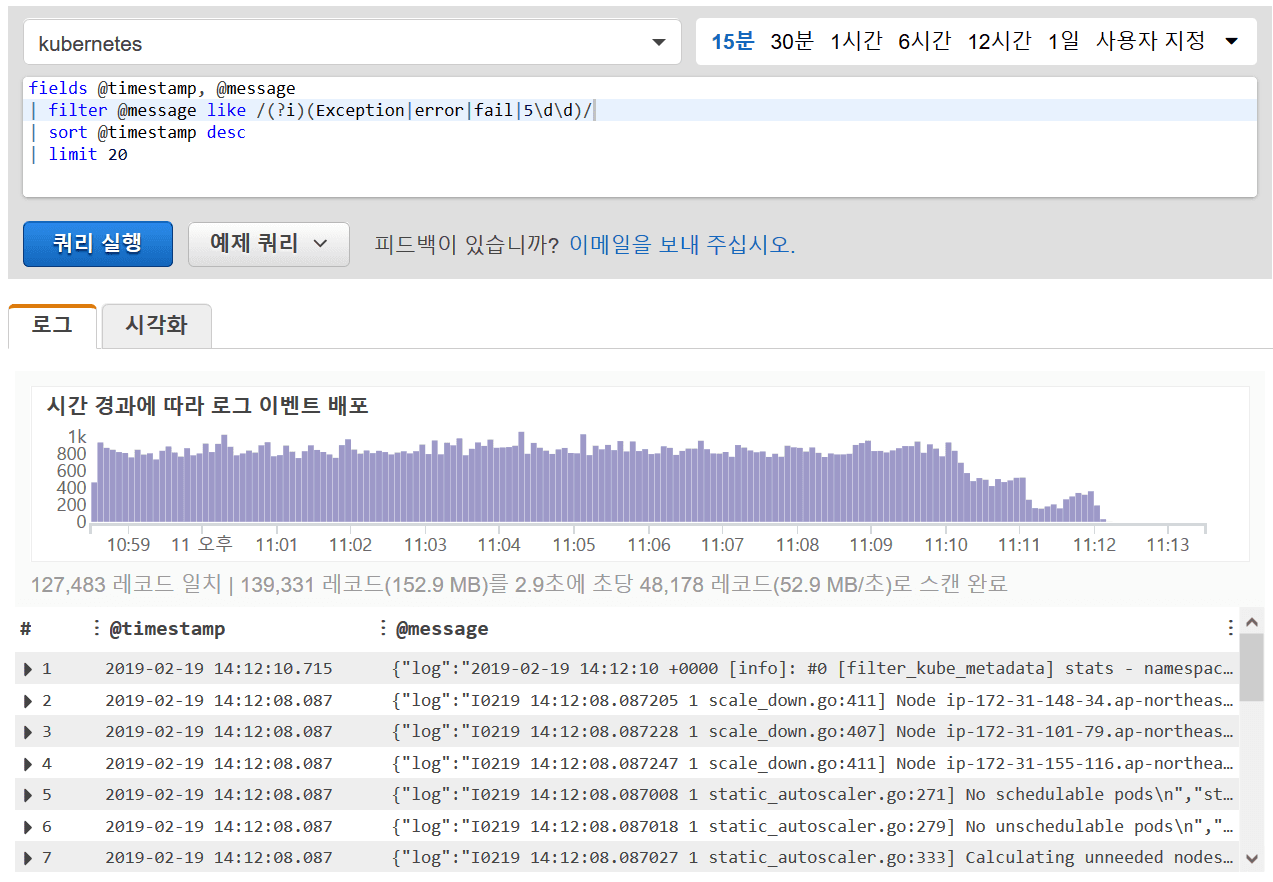Select the 로그 tab
Image resolution: width=1273 pixels, height=882 pixels.
[52, 326]
